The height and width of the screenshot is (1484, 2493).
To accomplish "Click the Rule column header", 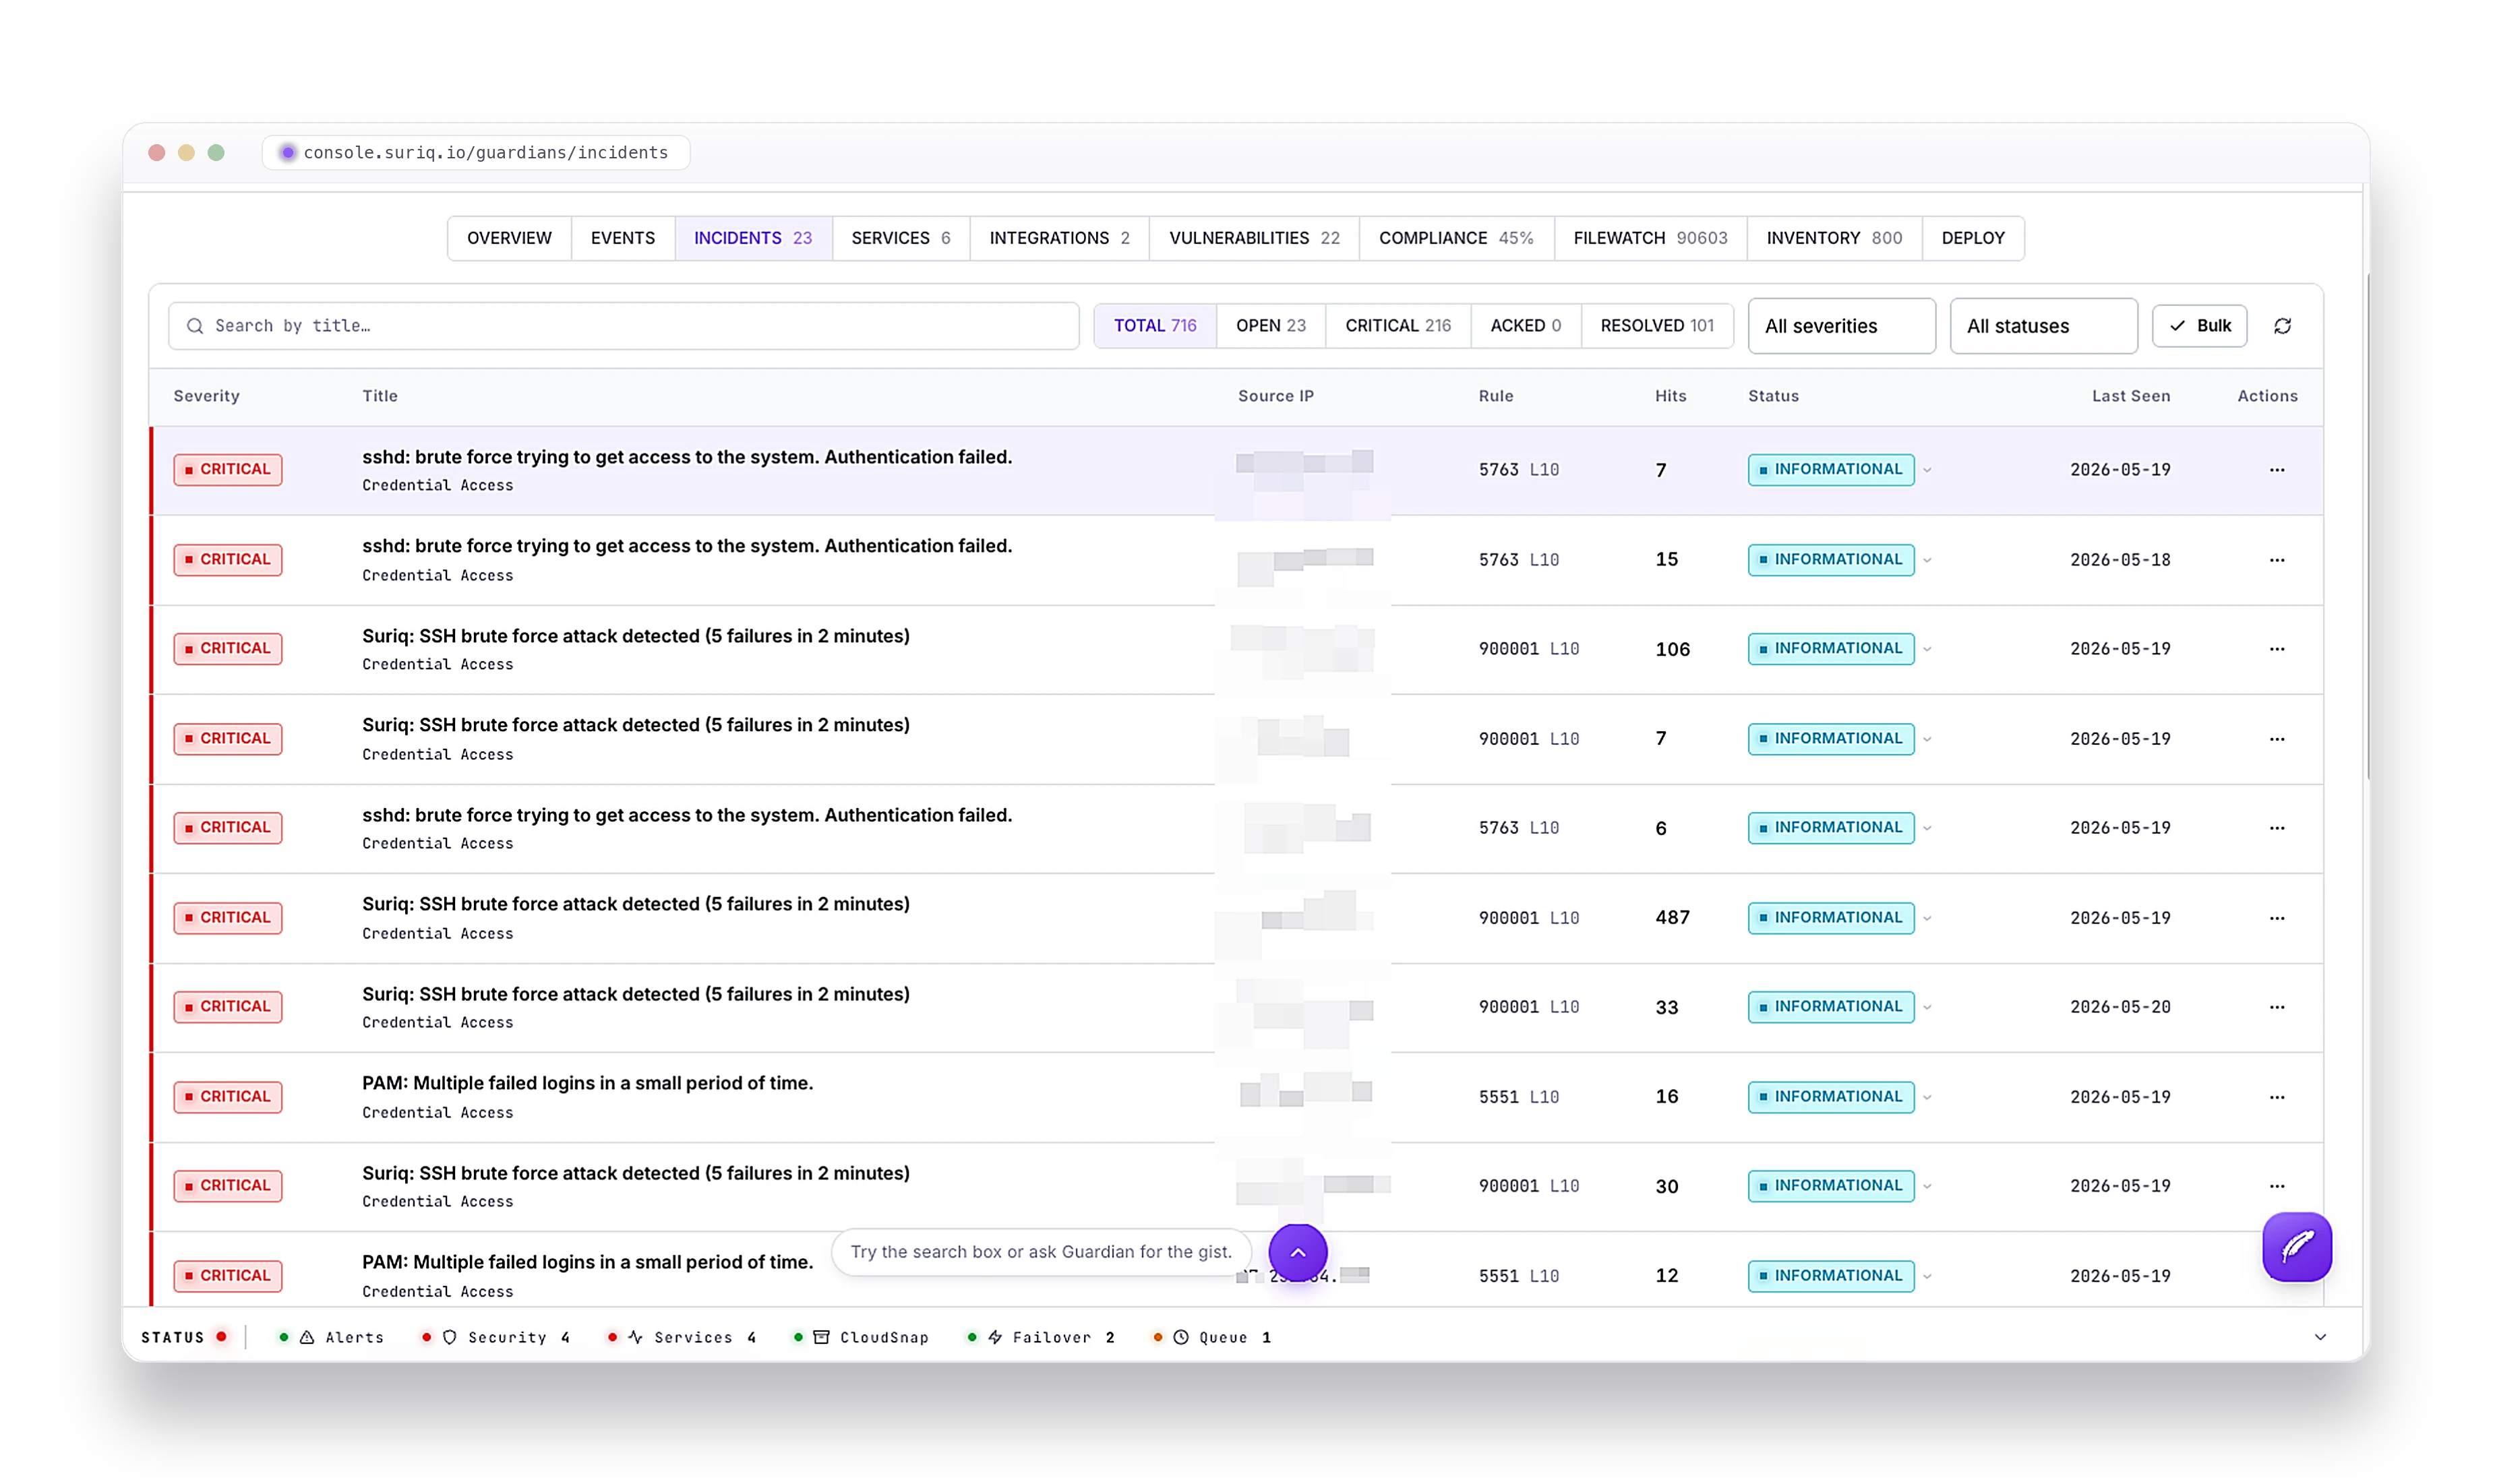I will point(1495,396).
